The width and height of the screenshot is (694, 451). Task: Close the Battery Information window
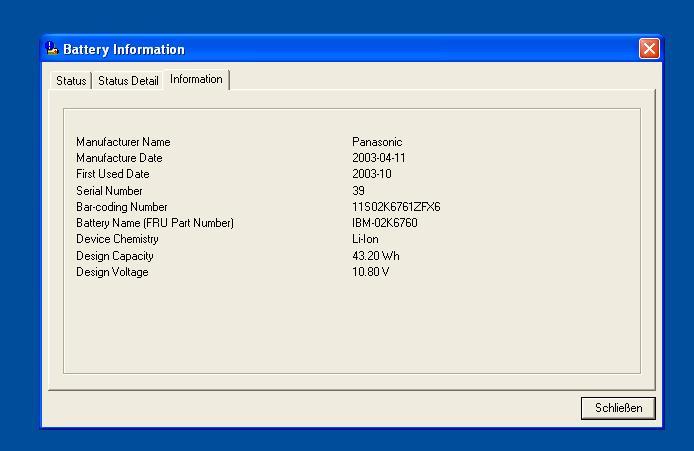click(649, 49)
